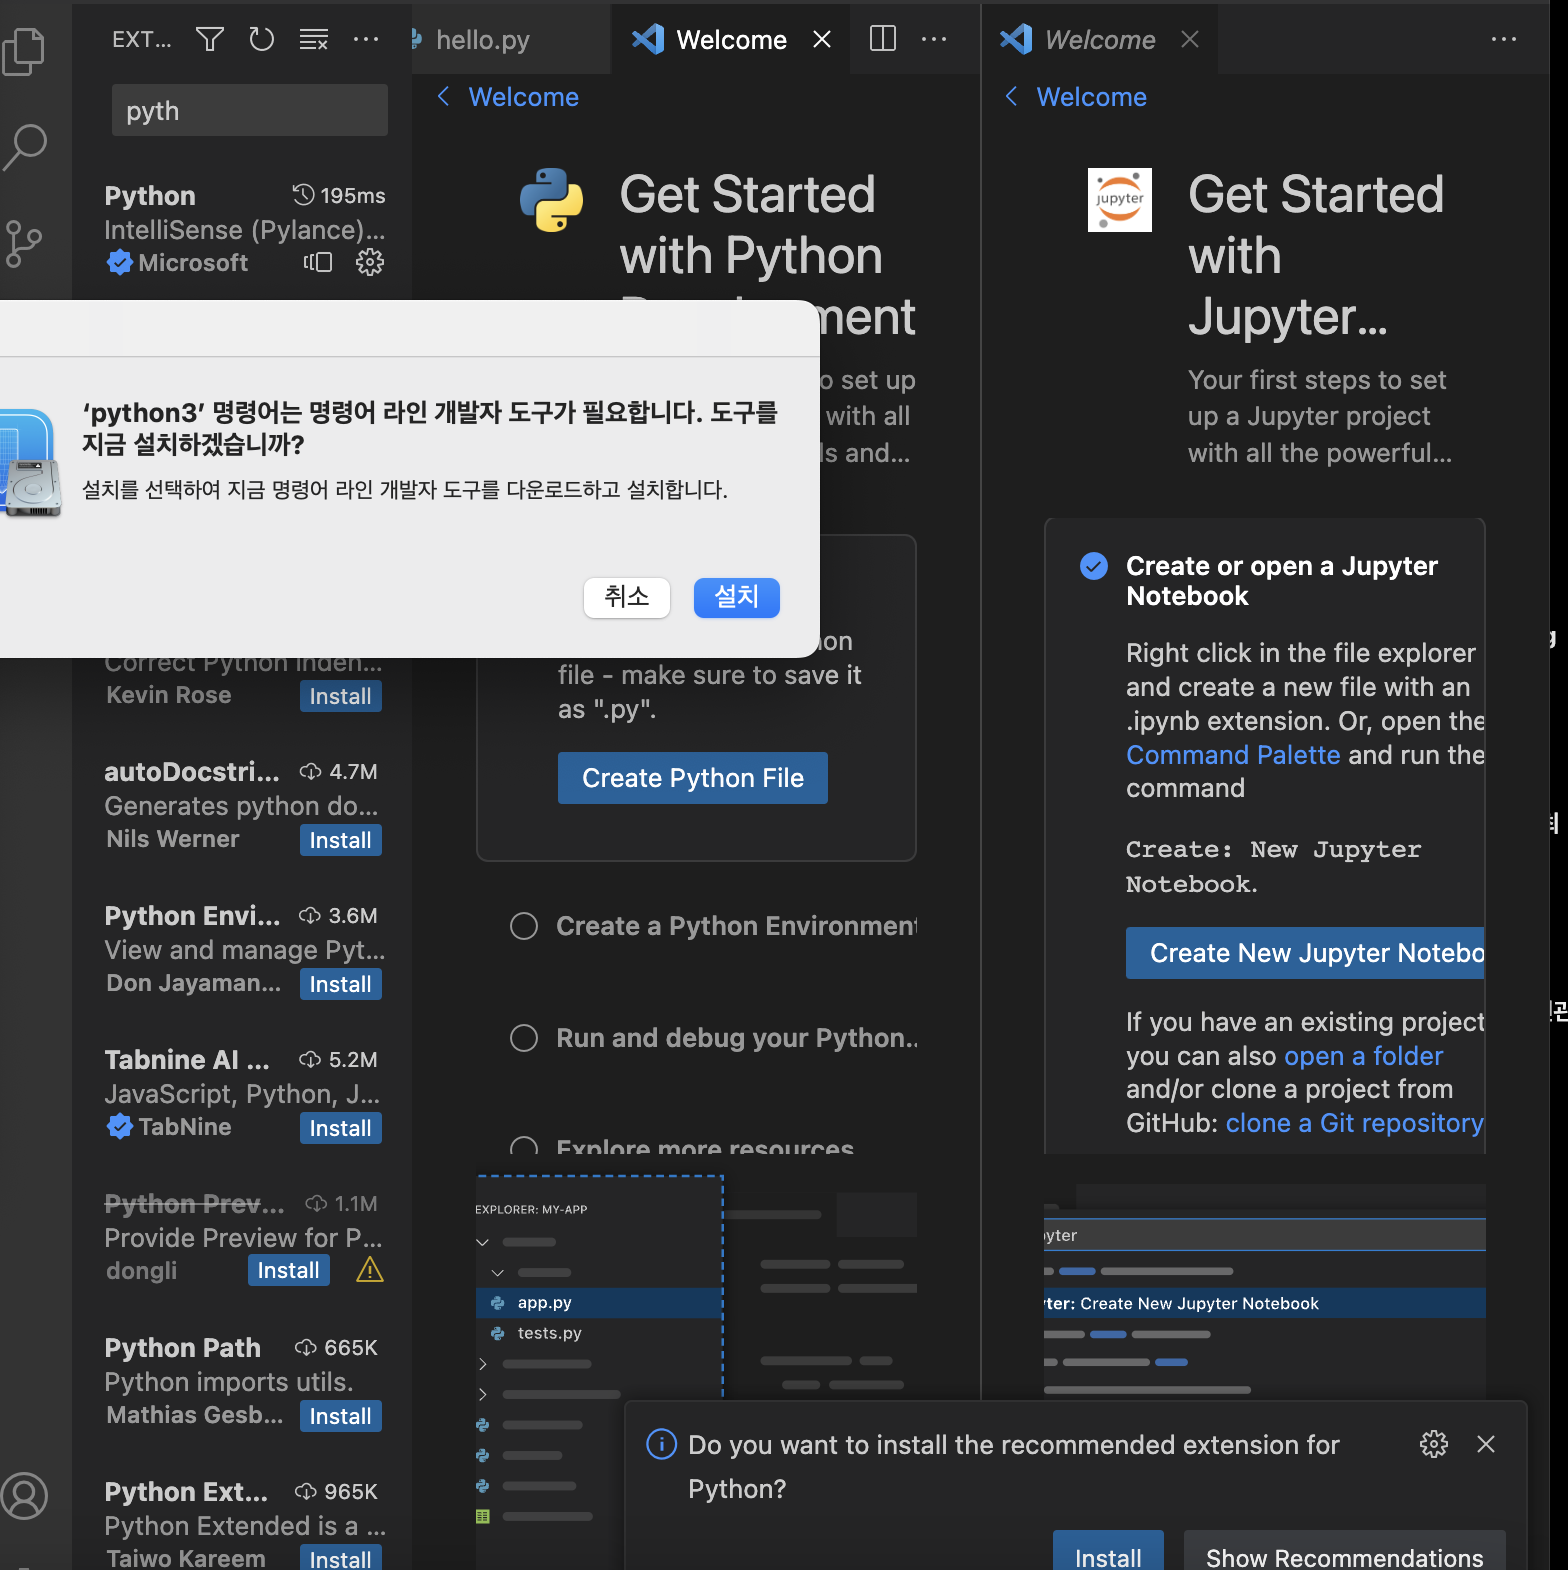This screenshot has width=1568, height=1570.
Task: Open the Search view in activity bar
Action: coord(25,146)
